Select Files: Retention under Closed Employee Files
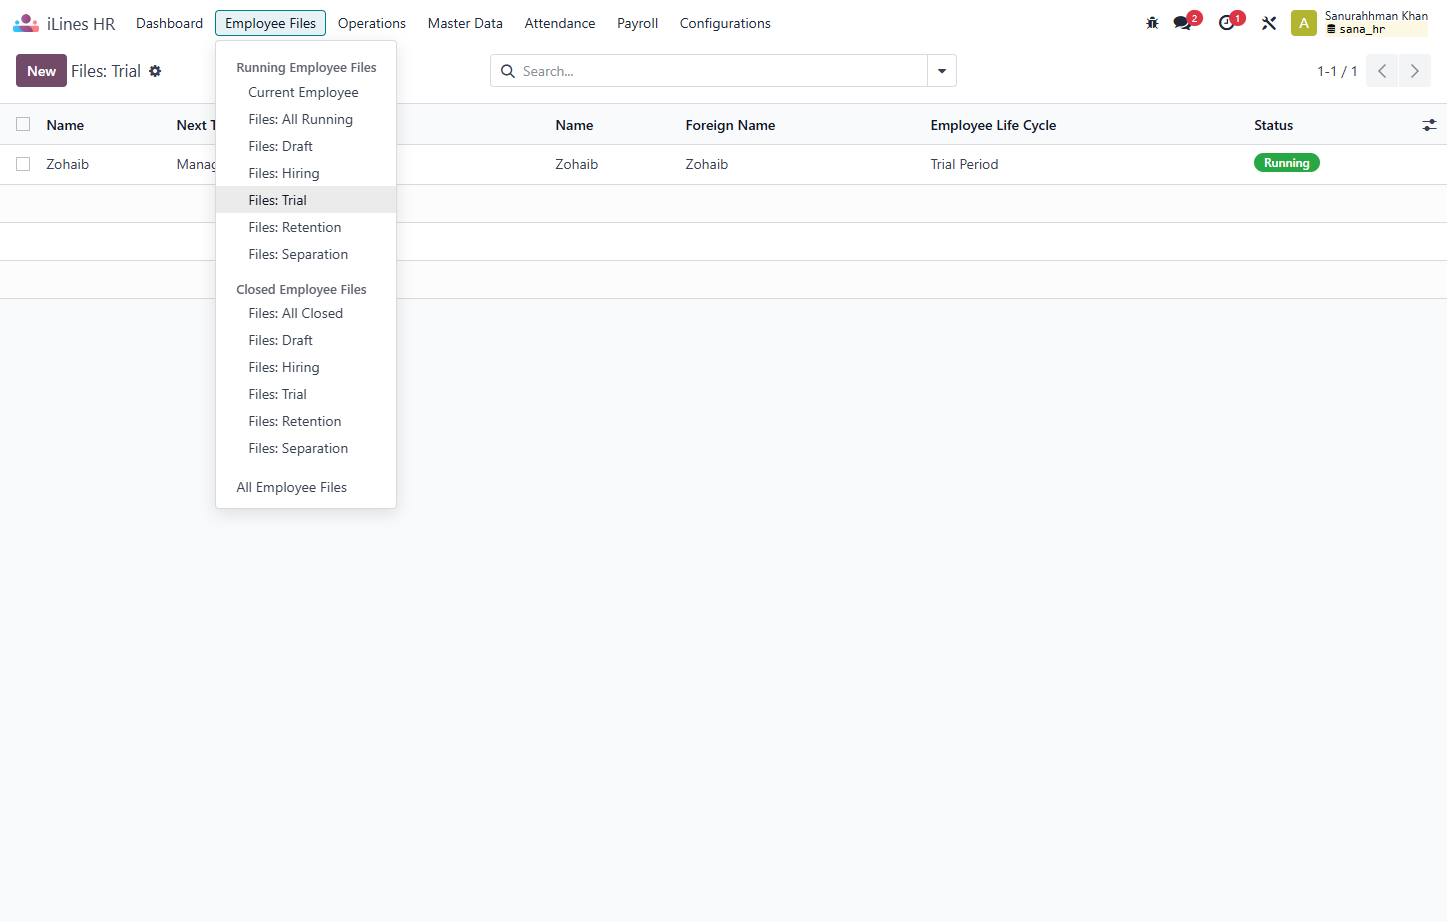Image resolution: width=1447 pixels, height=922 pixels. (306, 421)
